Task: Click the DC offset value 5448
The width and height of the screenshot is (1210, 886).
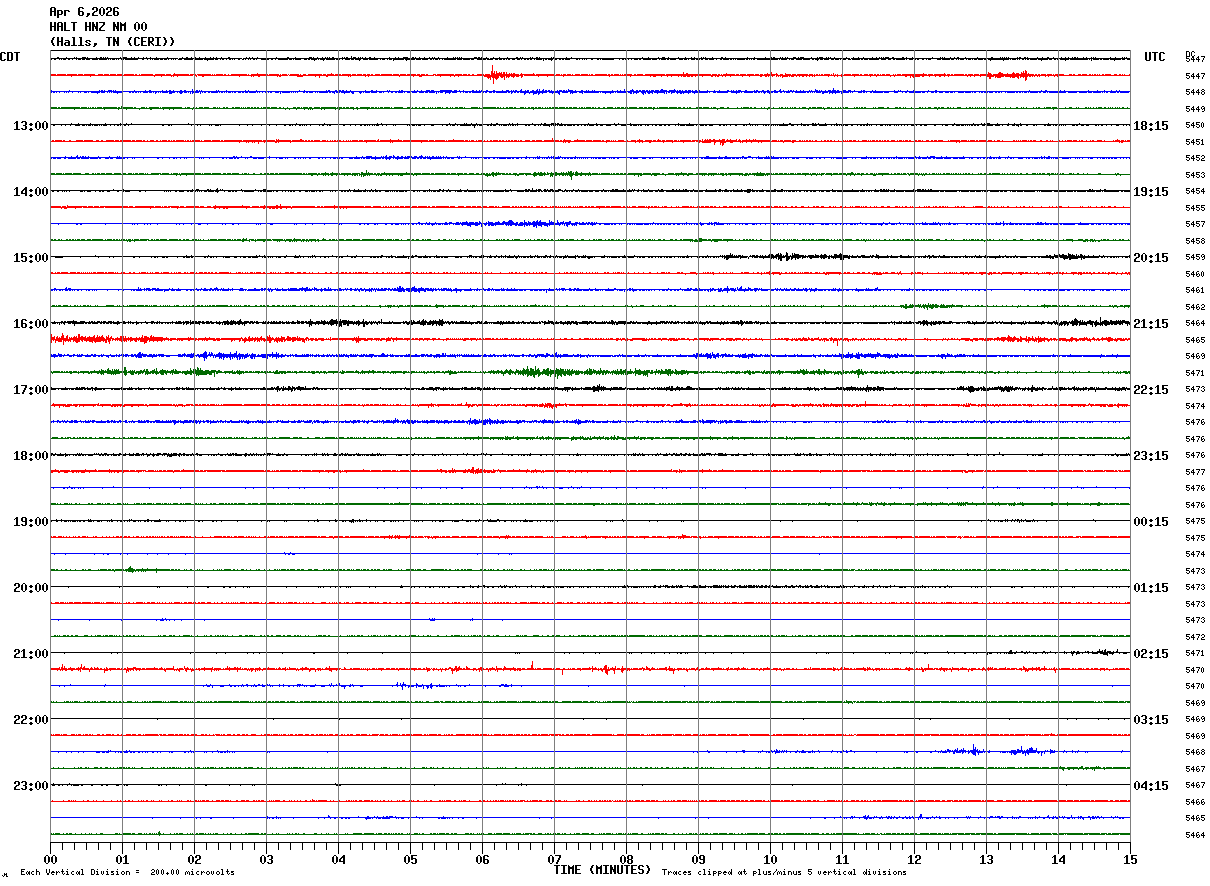Action: 1195,93
